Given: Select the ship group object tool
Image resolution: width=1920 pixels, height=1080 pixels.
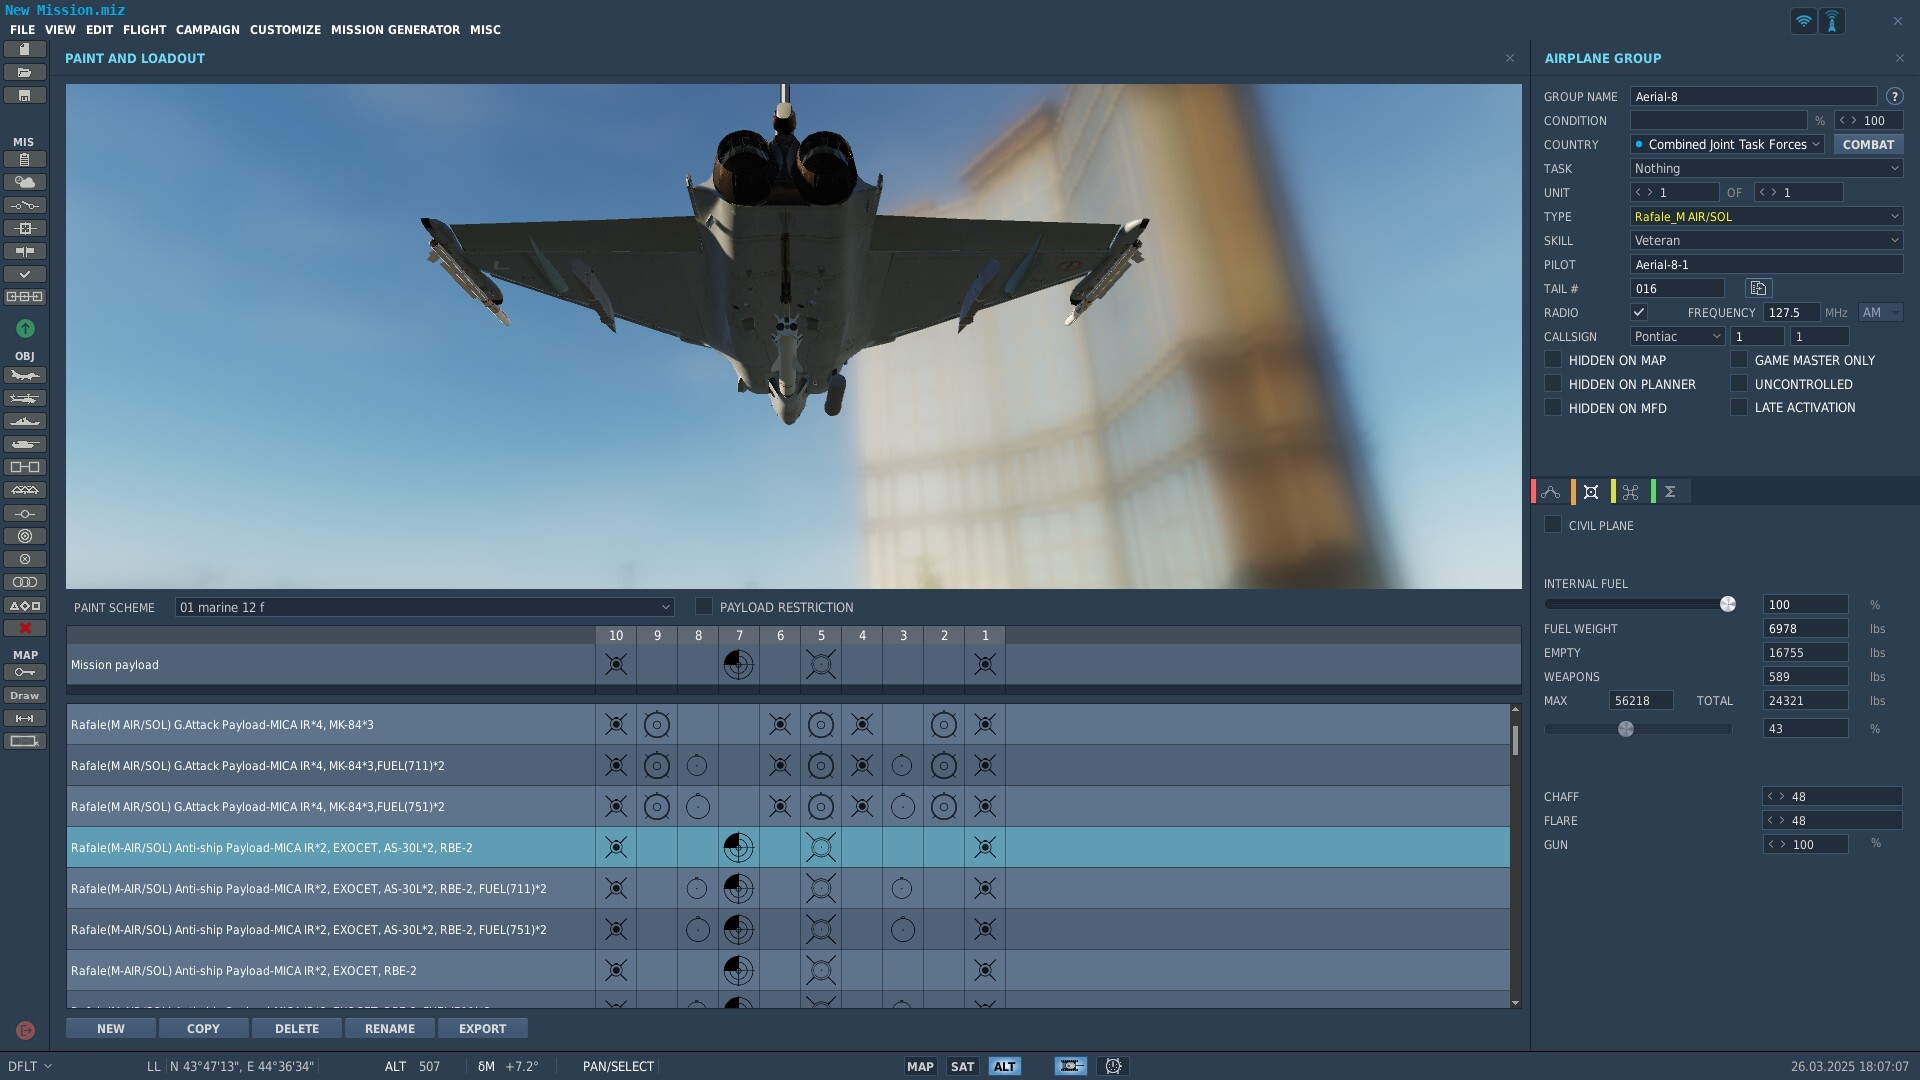Looking at the screenshot, I should [x=25, y=422].
